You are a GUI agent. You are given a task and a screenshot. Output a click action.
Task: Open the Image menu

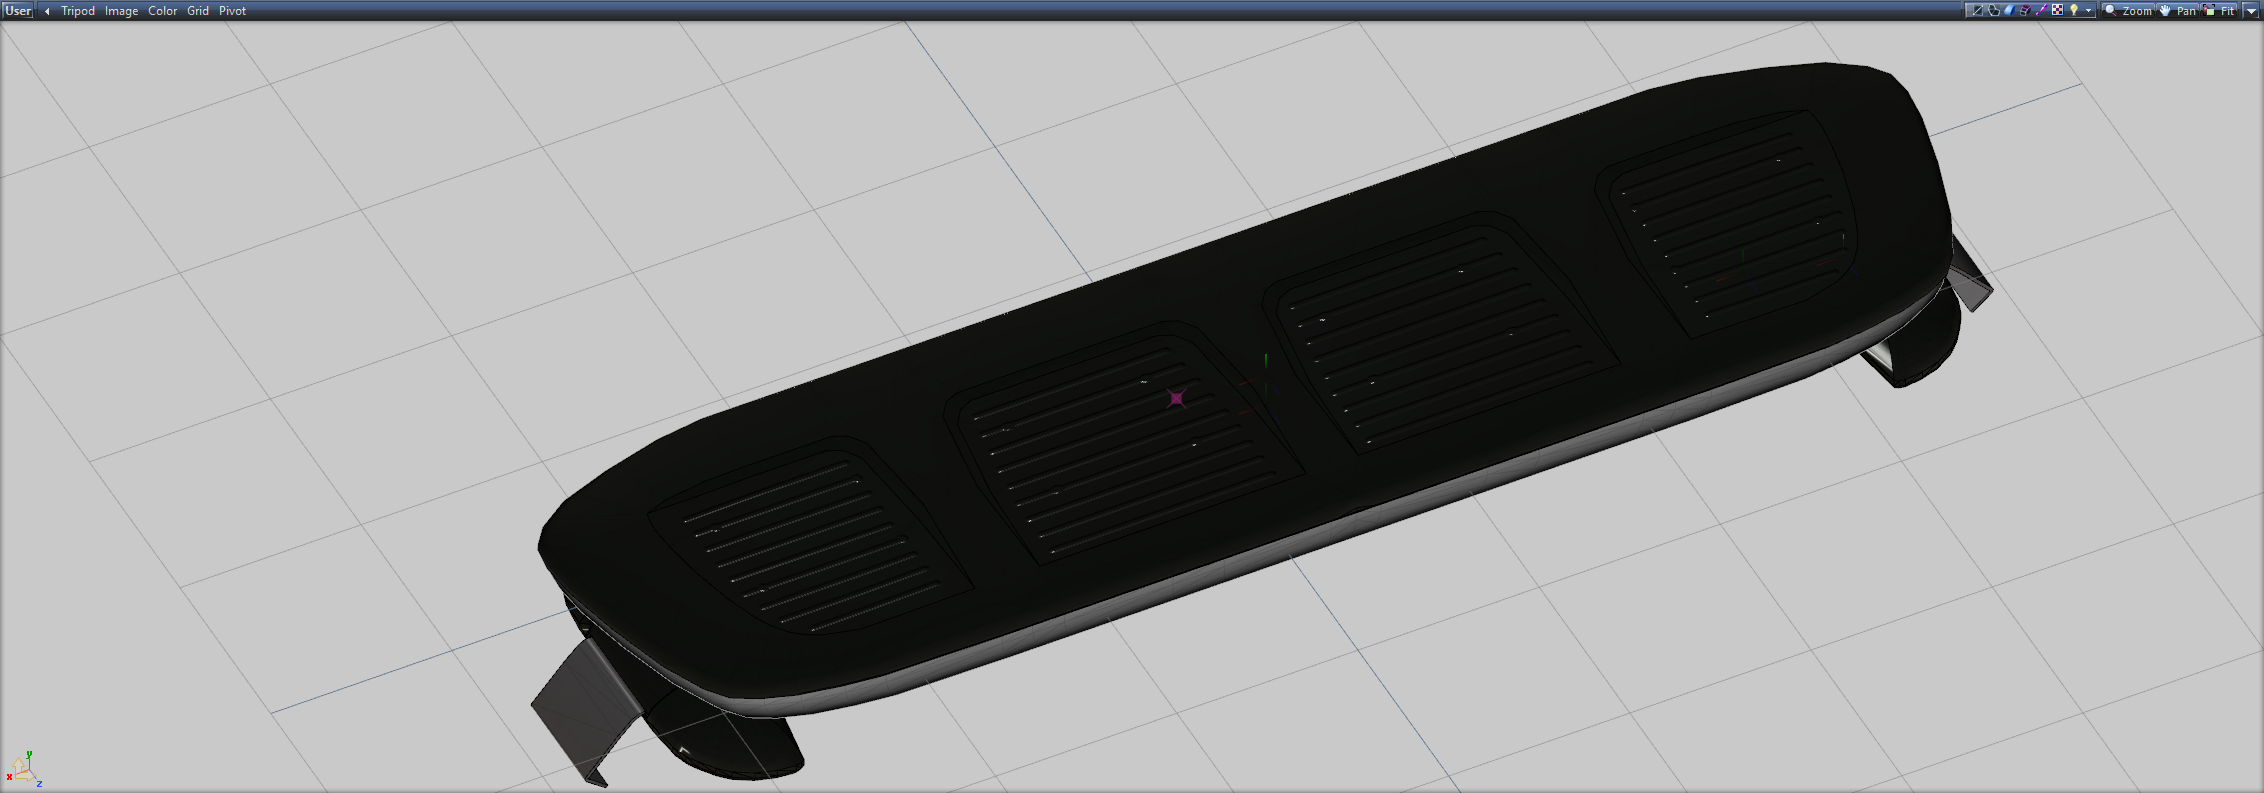[121, 11]
